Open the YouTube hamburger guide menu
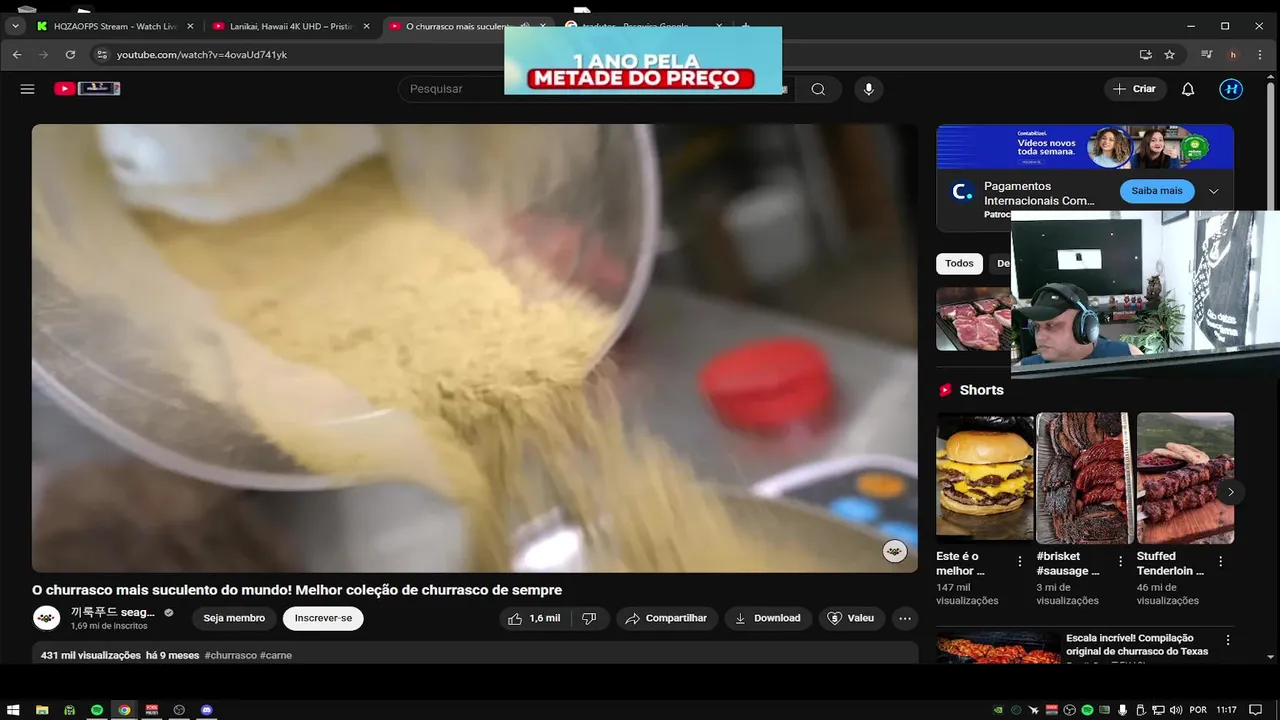 [27, 89]
